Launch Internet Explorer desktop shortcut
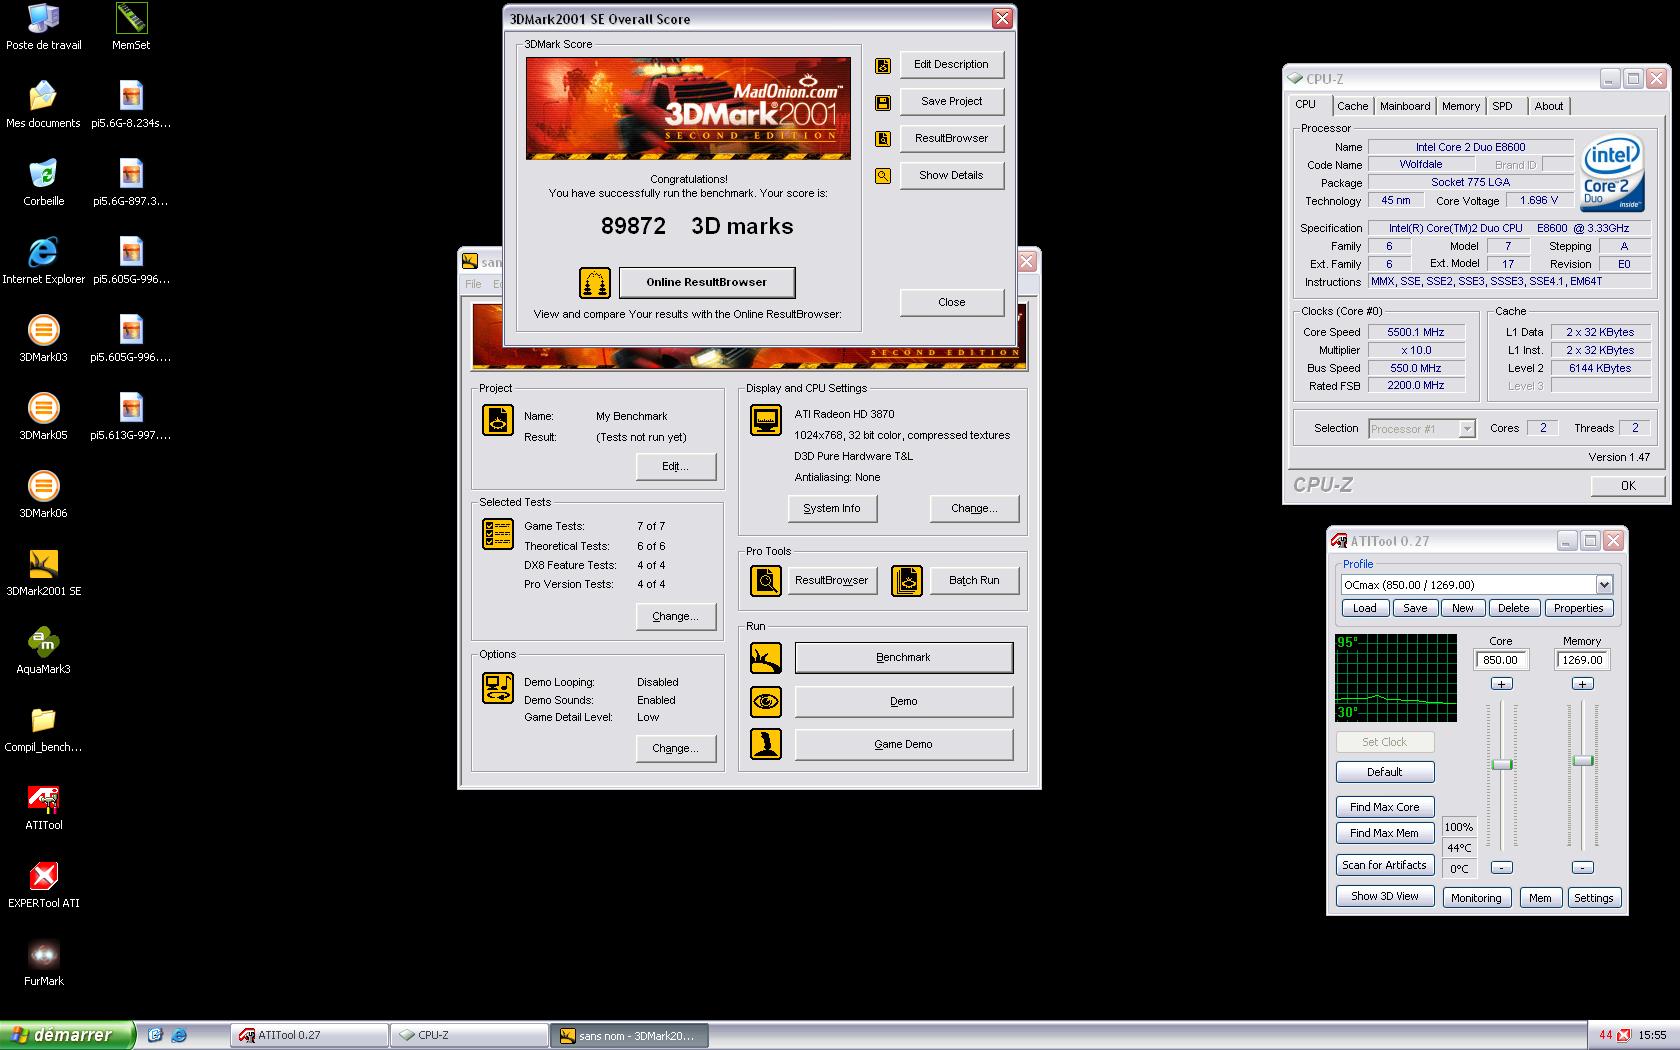The width and height of the screenshot is (1680, 1050). [x=43, y=261]
